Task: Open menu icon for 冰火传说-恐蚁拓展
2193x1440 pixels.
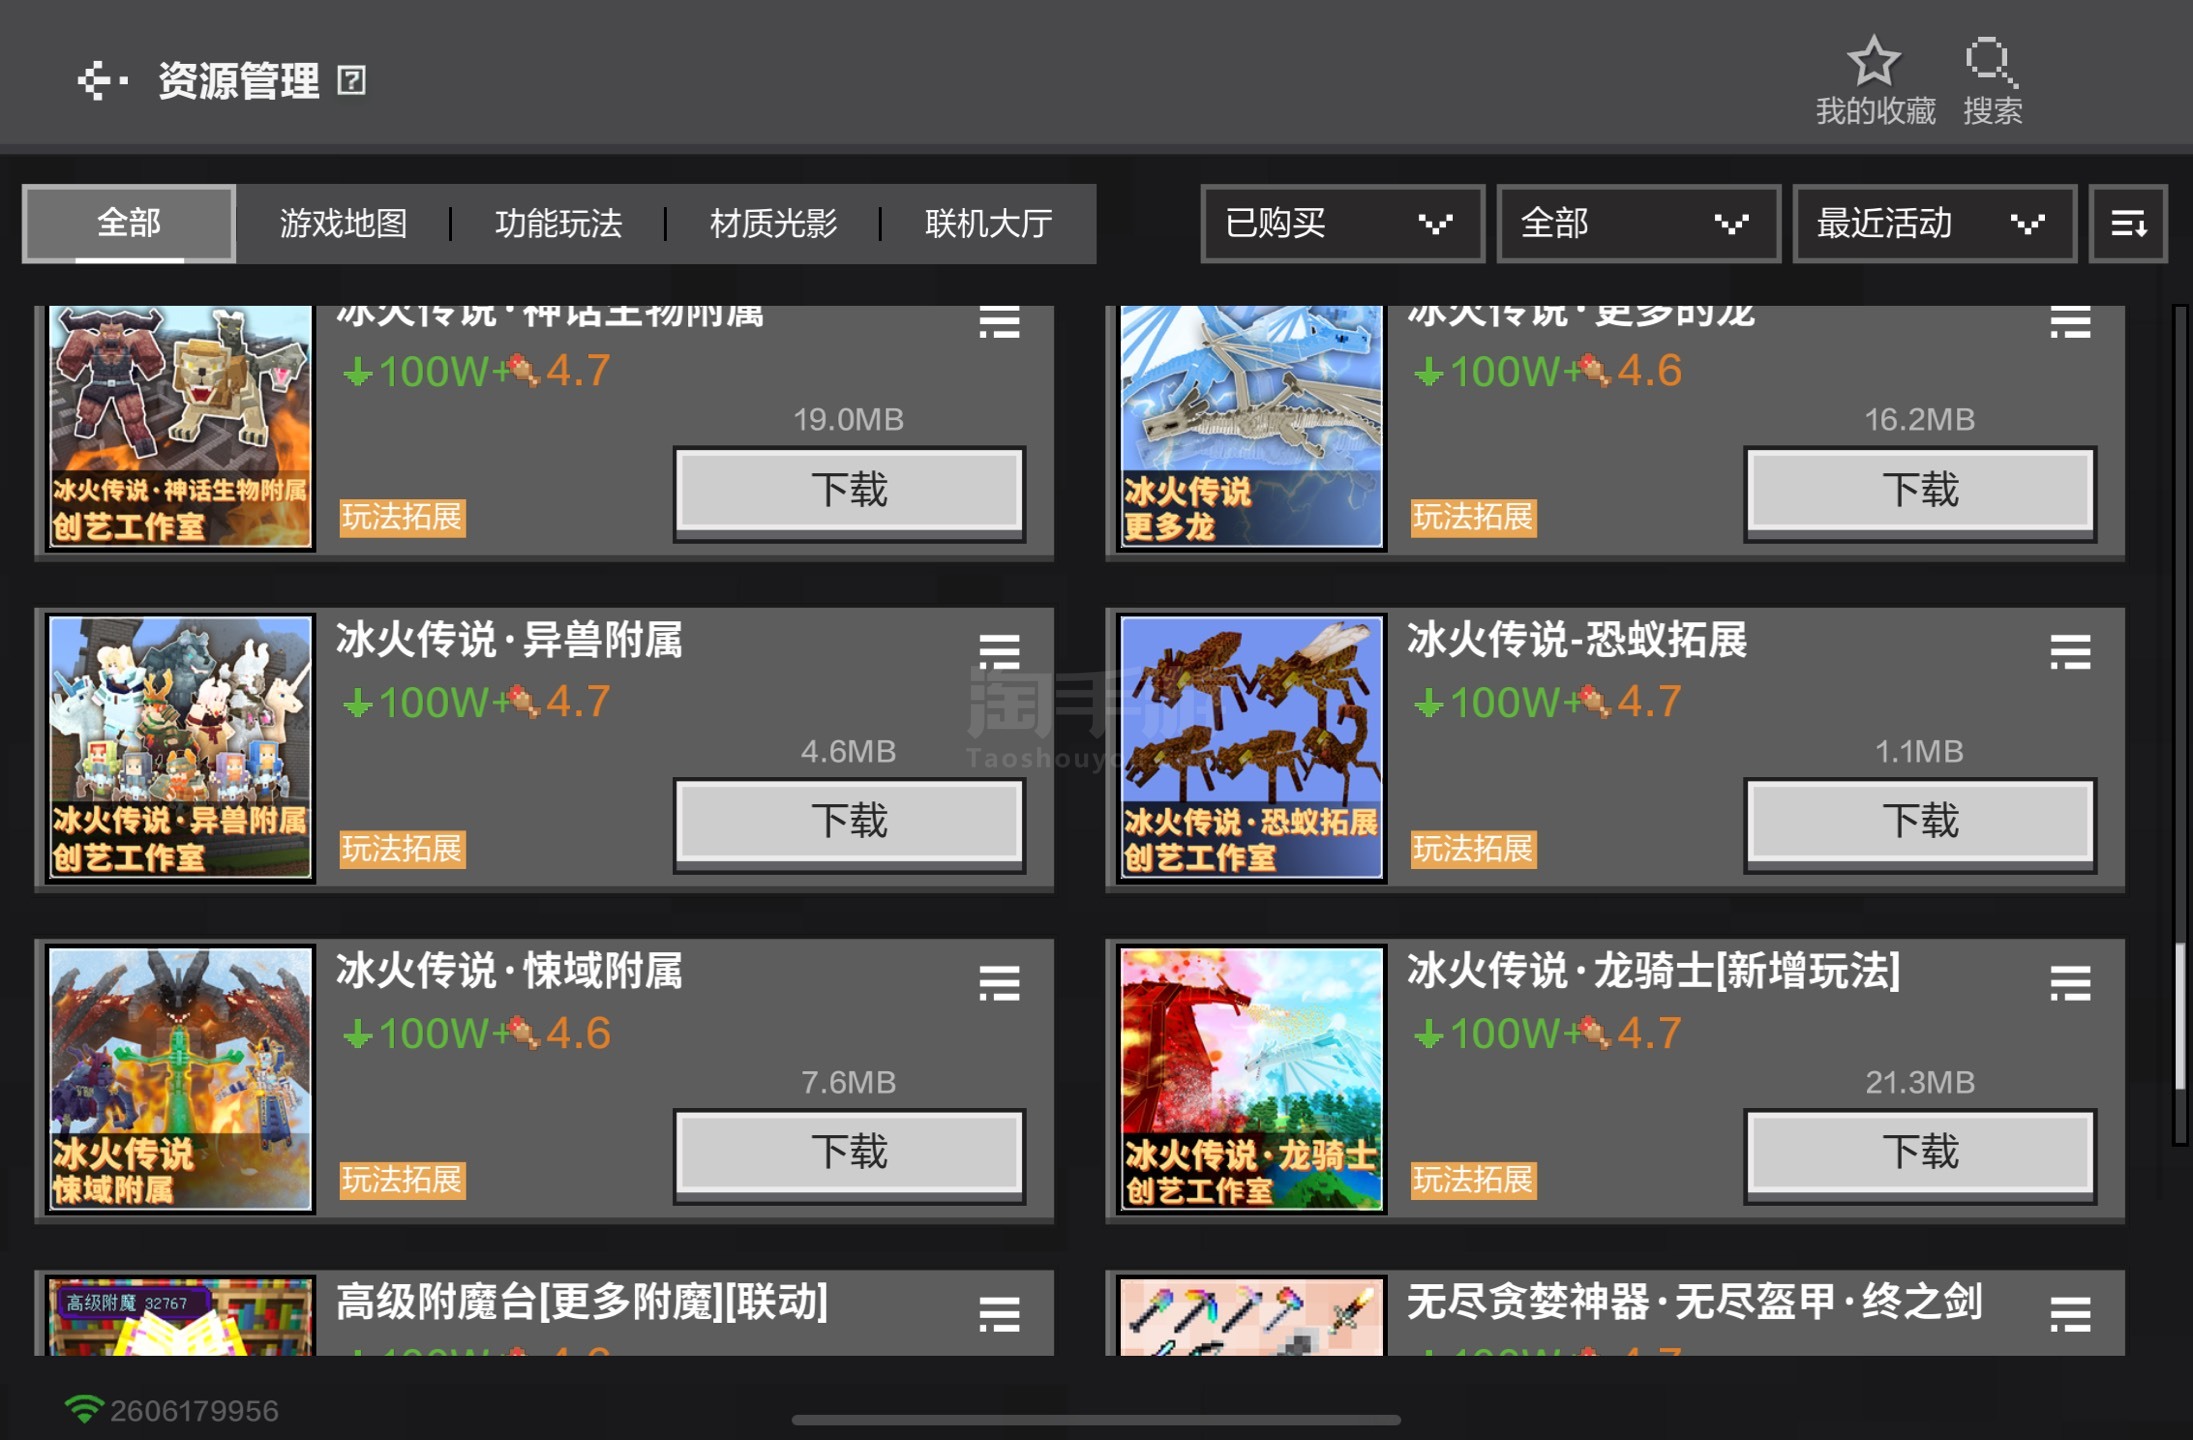Action: coord(2069,652)
